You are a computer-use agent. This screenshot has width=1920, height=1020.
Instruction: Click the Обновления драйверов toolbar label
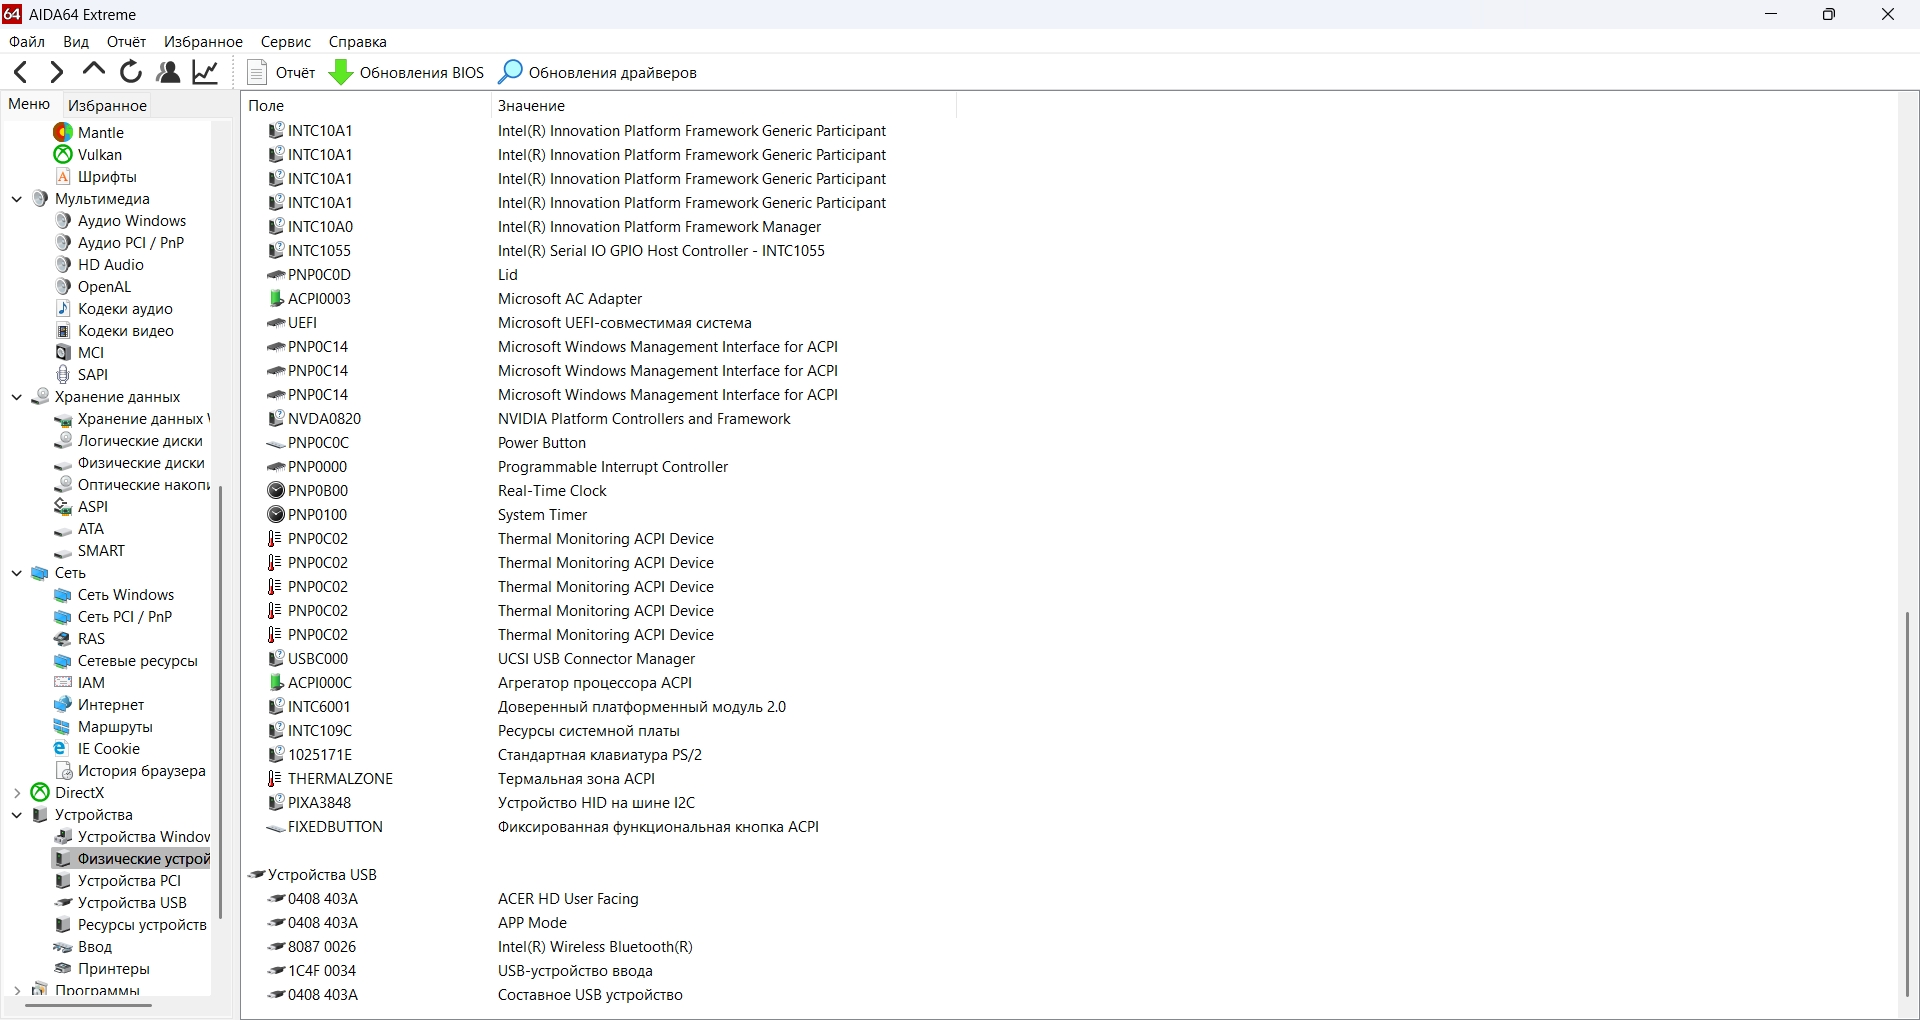point(613,72)
